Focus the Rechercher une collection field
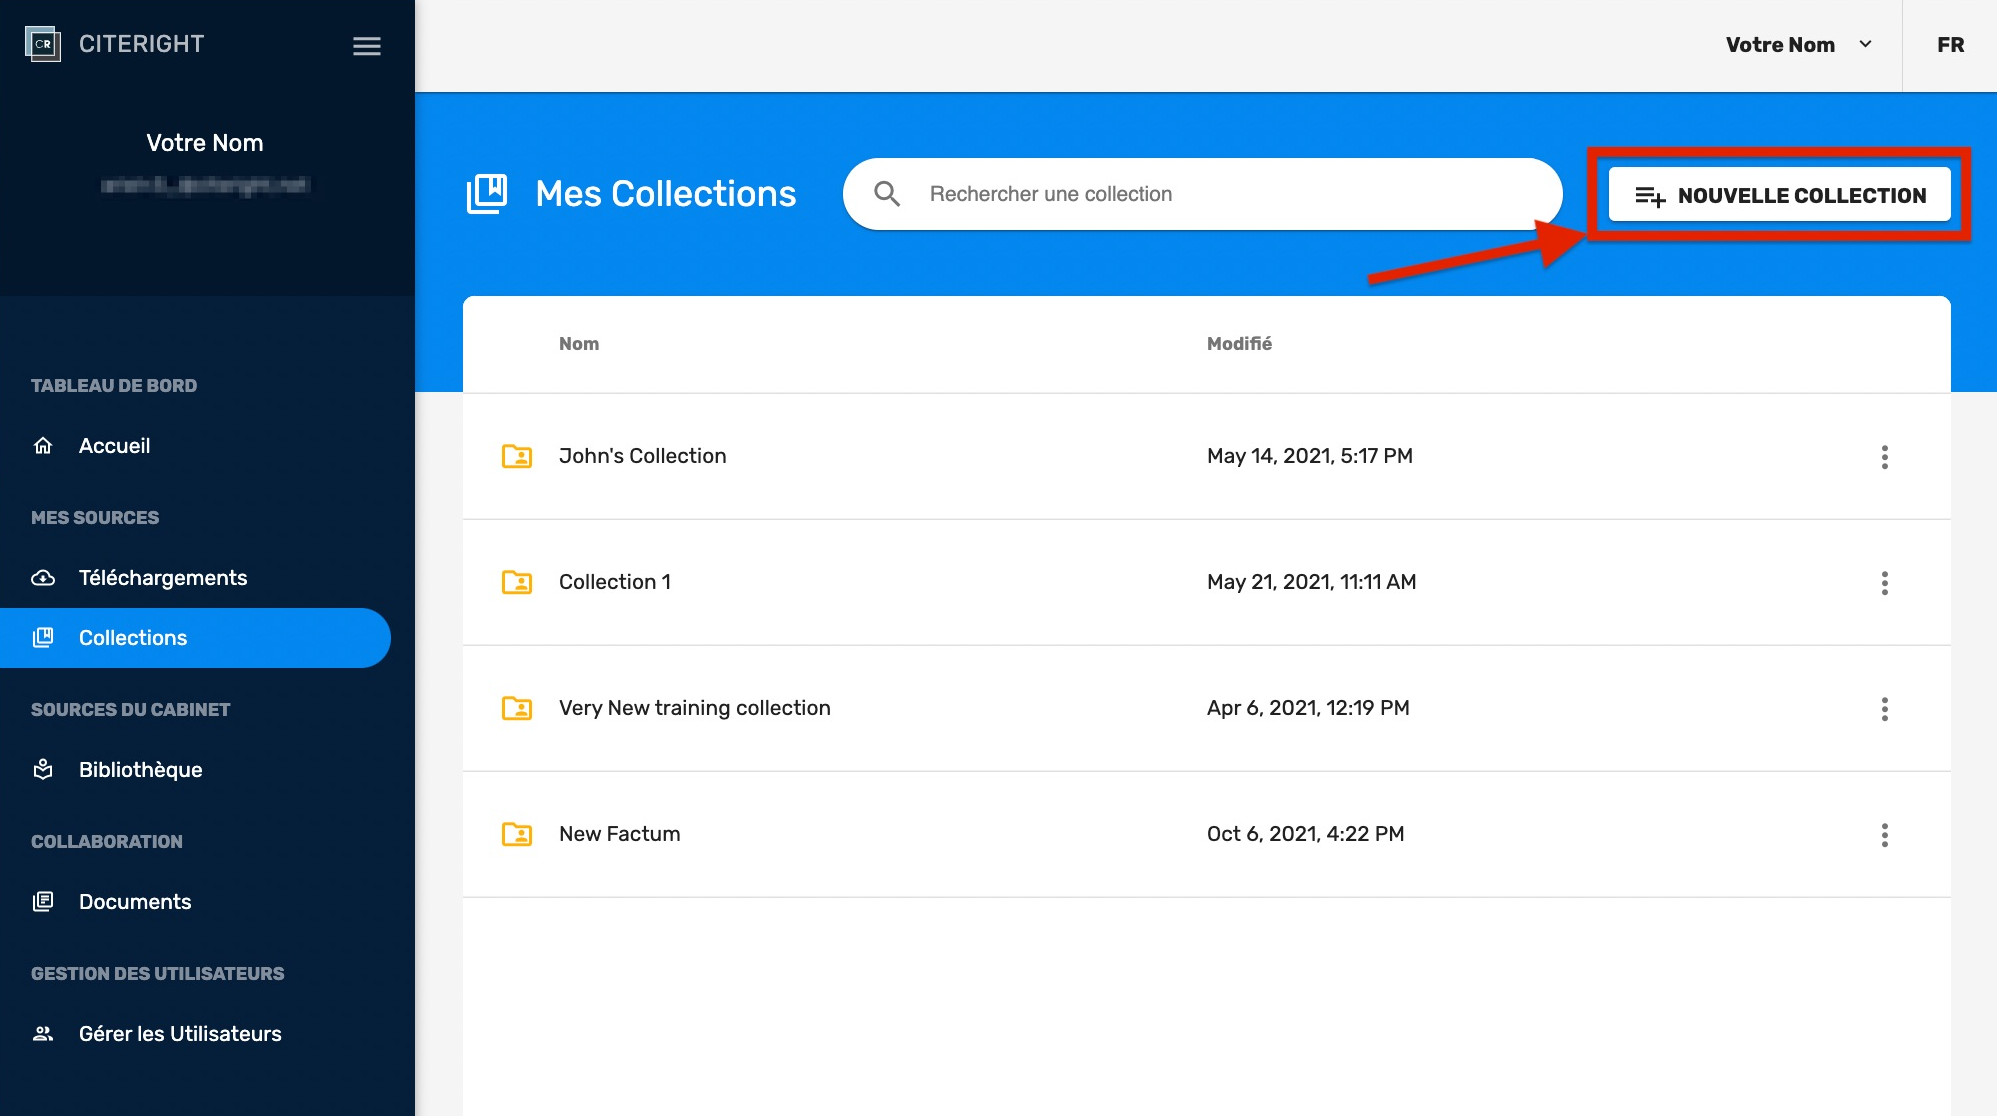This screenshot has width=1997, height=1116. [x=1203, y=194]
